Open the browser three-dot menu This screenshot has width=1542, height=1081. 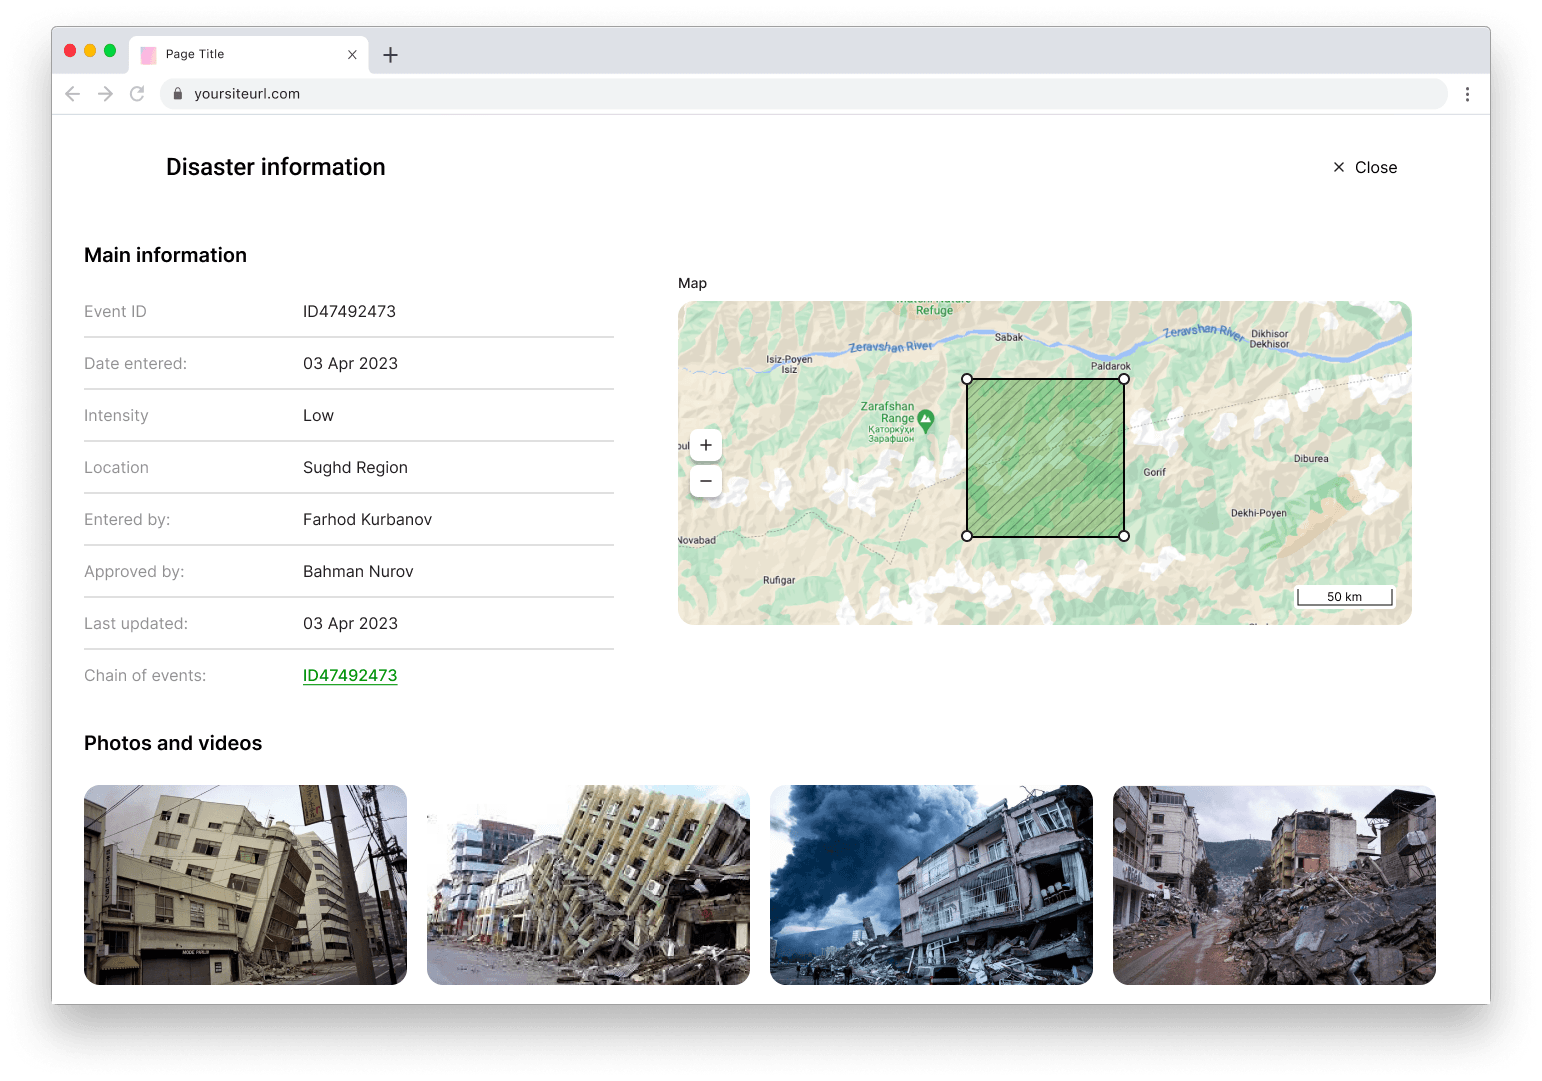click(1467, 94)
